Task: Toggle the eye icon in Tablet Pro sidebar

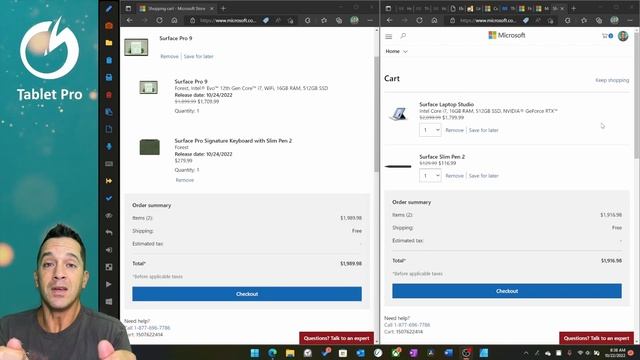Action: click(109, 216)
